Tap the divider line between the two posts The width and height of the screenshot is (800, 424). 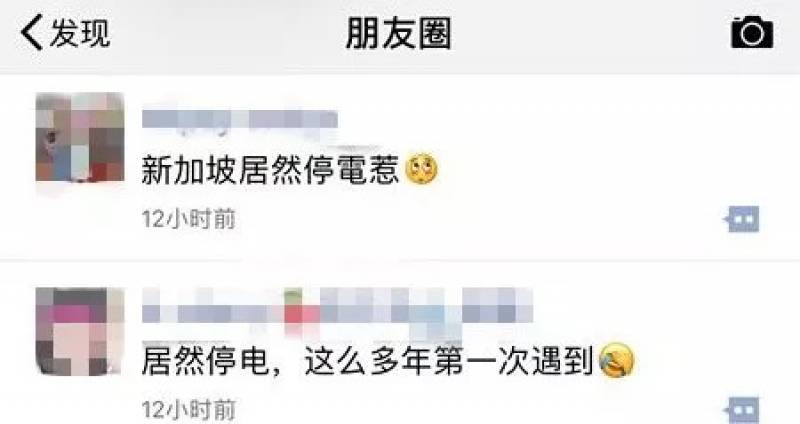click(x=400, y=261)
